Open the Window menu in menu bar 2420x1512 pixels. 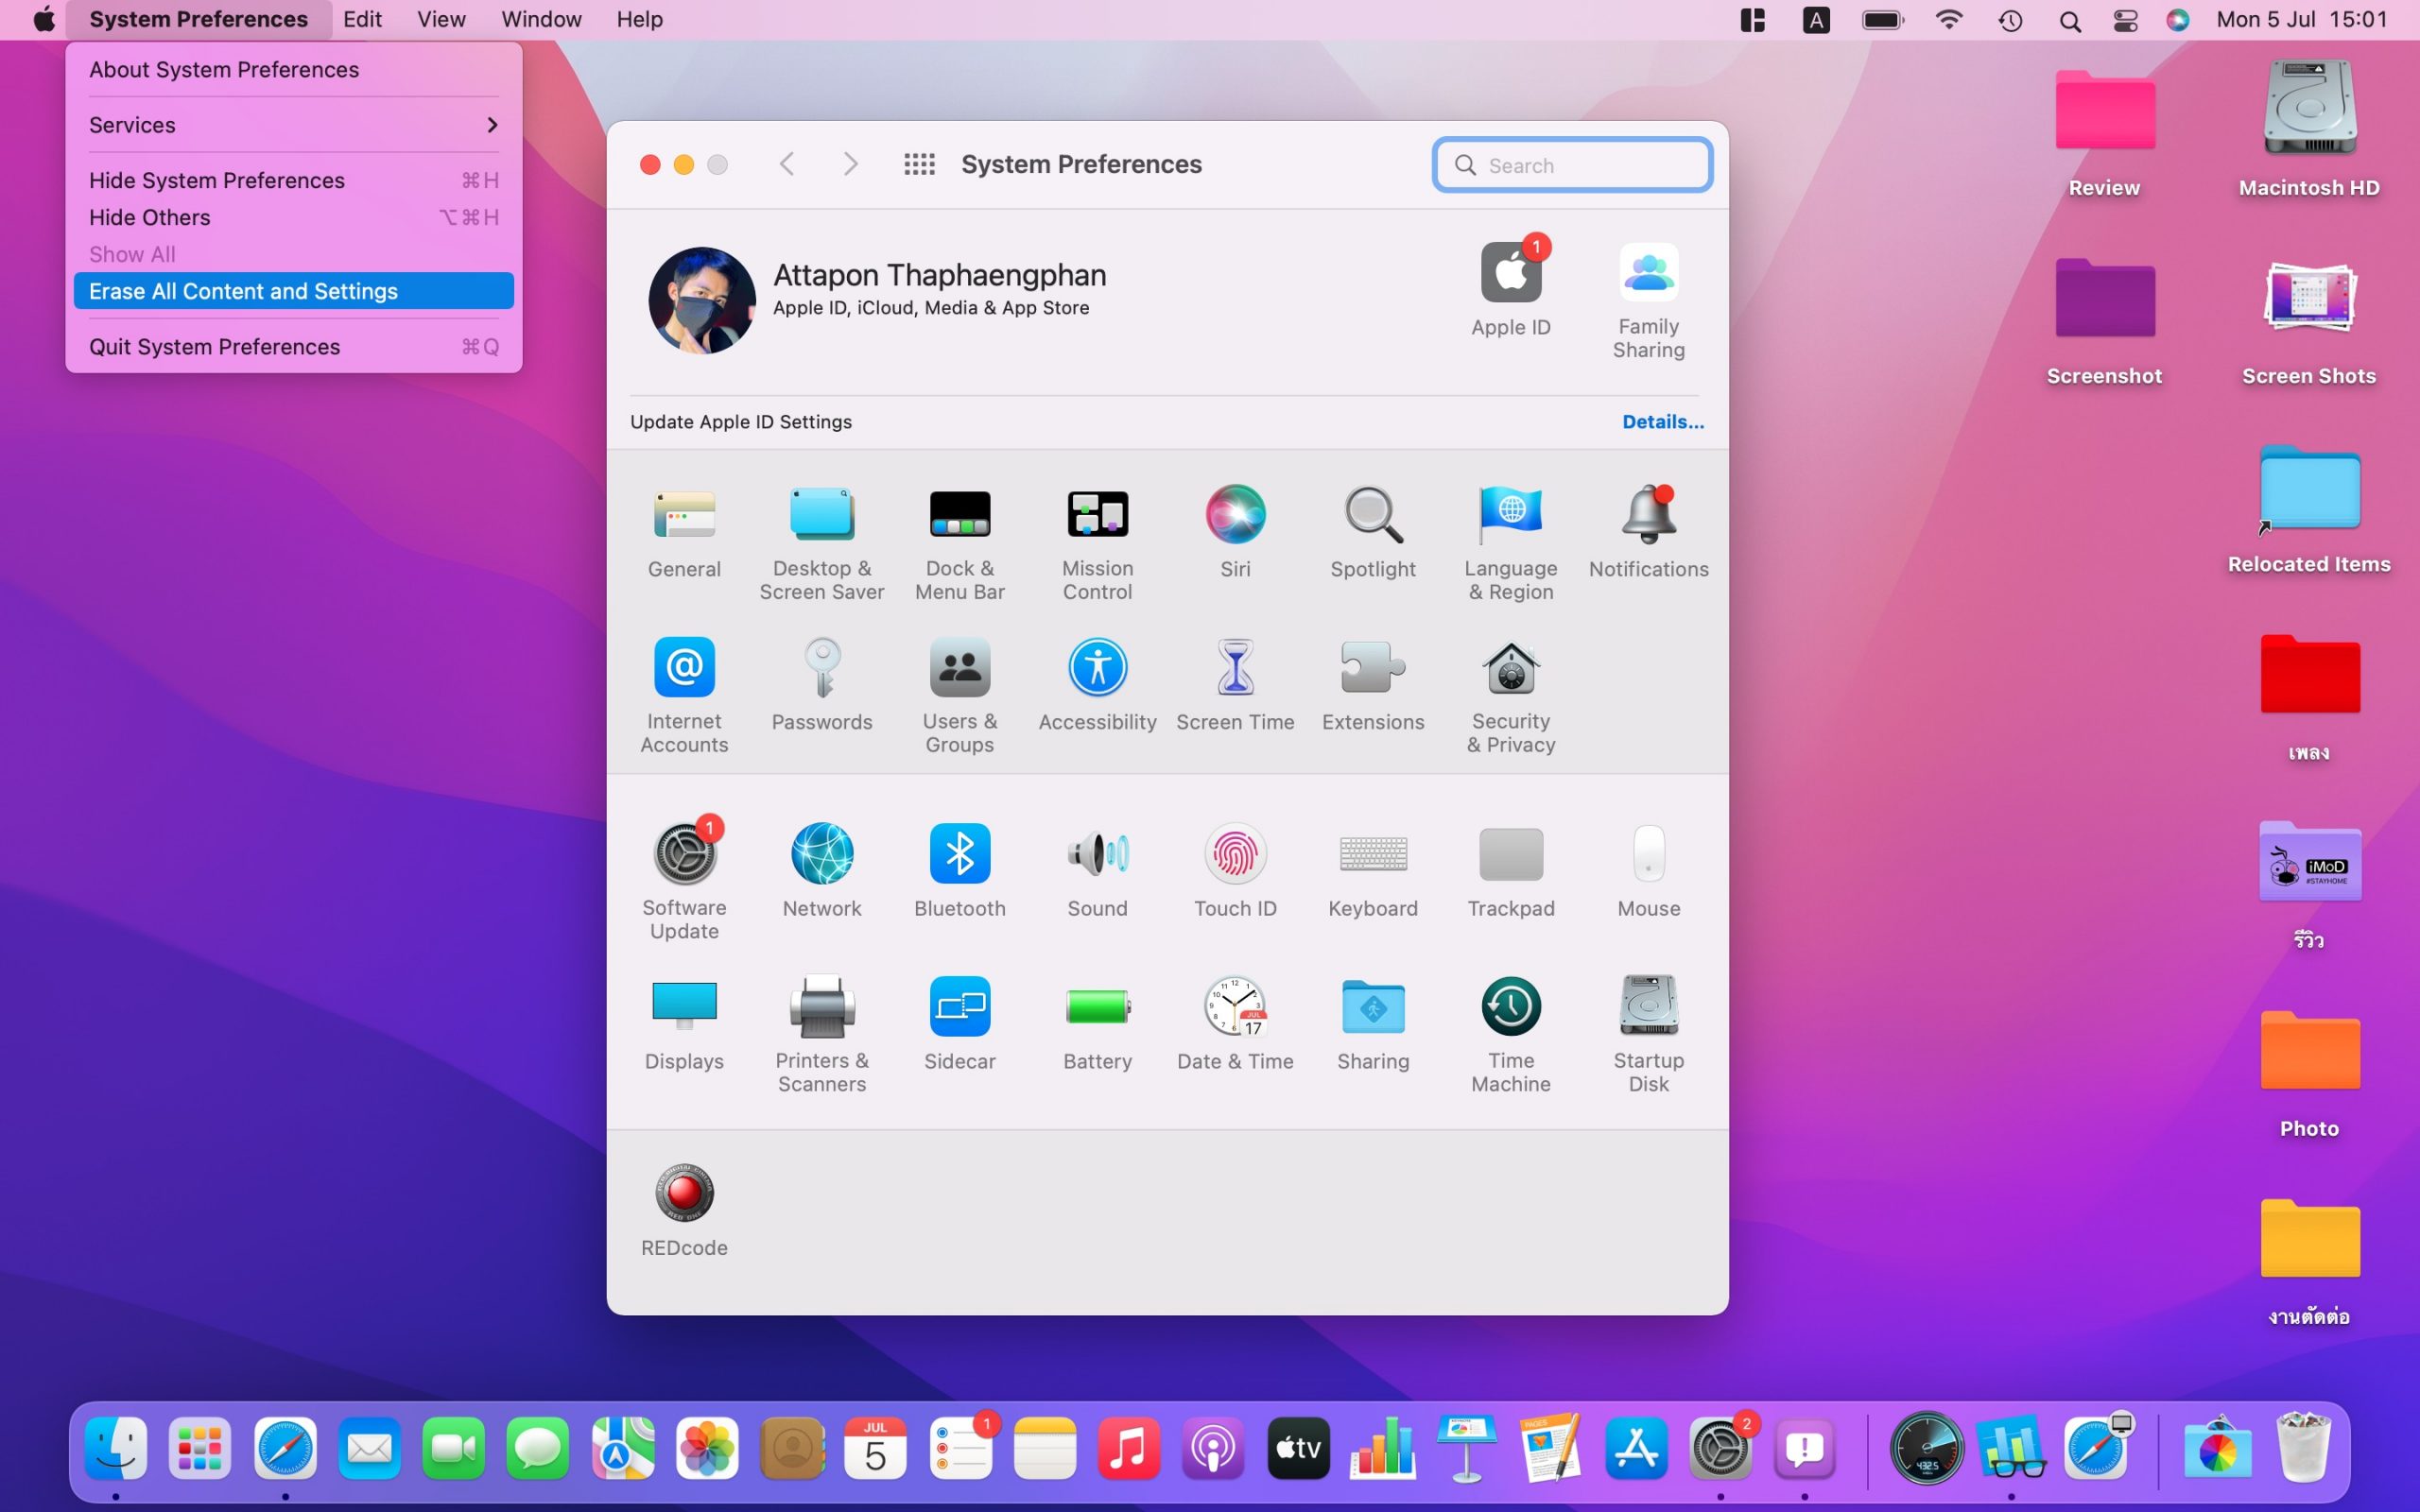point(541,20)
